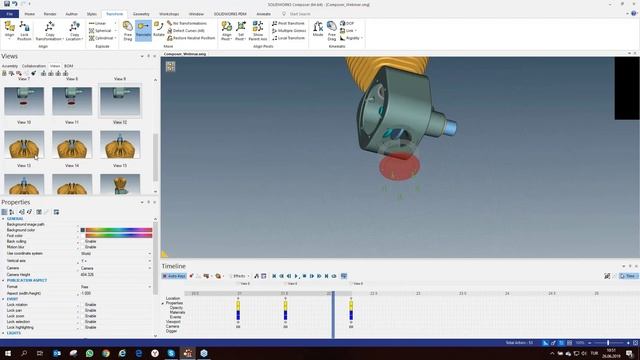Click Multiple Gizmos option
The width and height of the screenshot is (640, 360).
pyautogui.click(x=289, y=31)
